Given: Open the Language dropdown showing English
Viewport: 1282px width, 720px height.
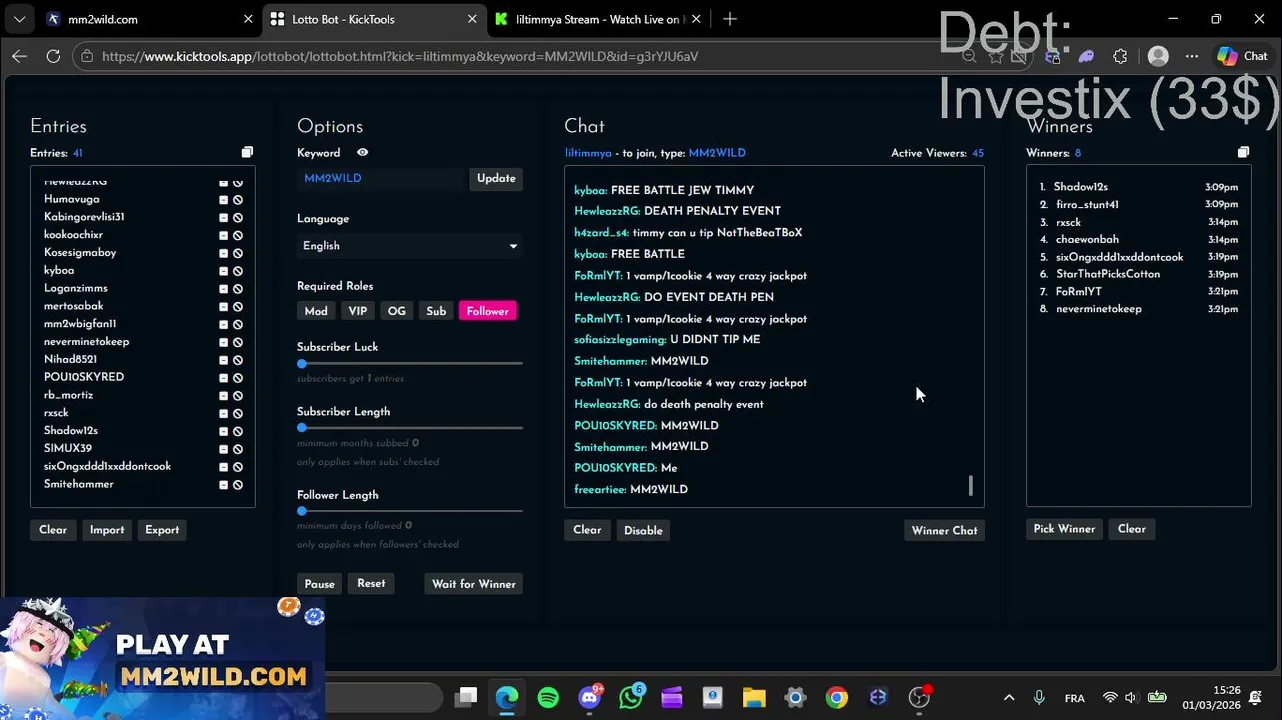Looking at the screenshot, I should (x=410, y=246).
